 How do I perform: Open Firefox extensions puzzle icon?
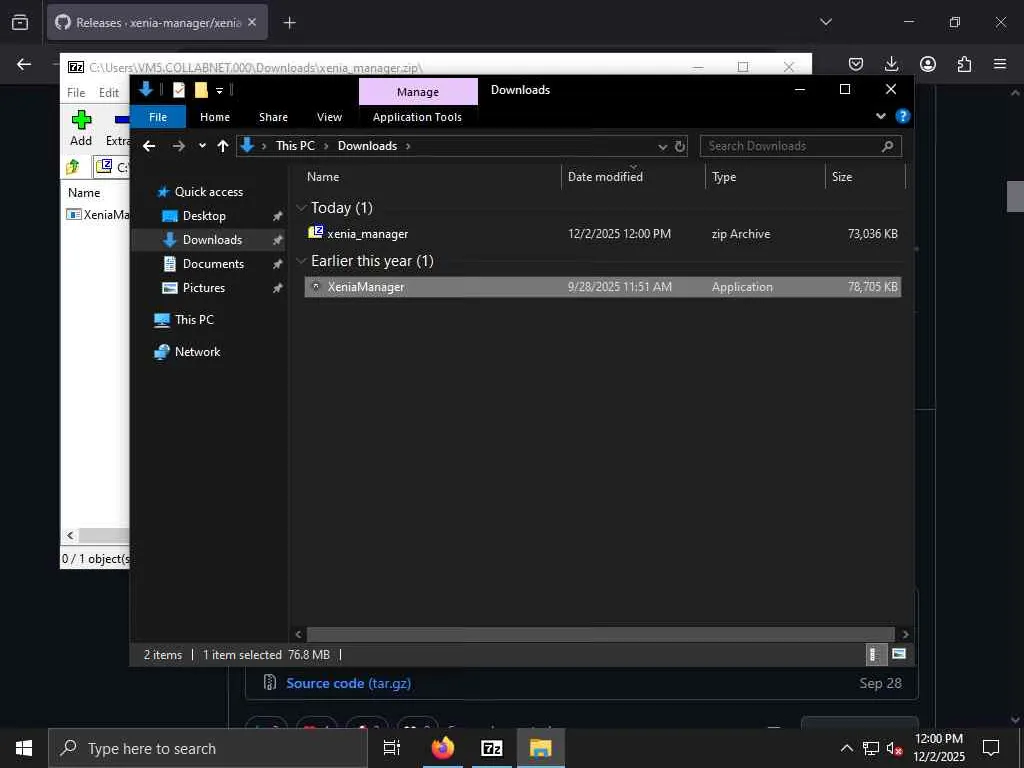tap(964, 63)
